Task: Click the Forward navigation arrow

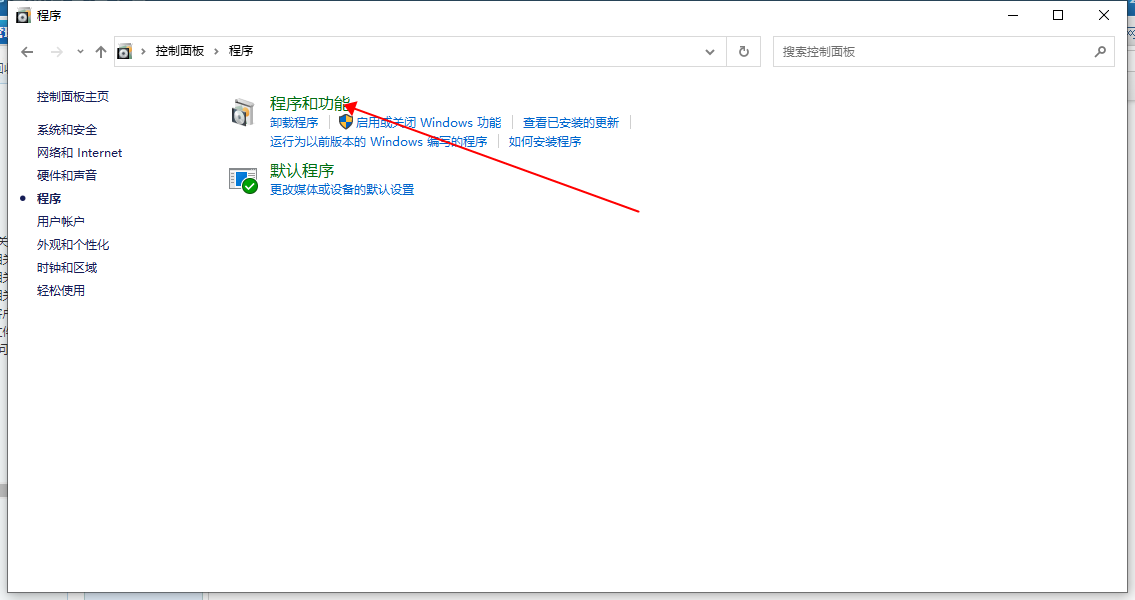Action: [56, 51]
